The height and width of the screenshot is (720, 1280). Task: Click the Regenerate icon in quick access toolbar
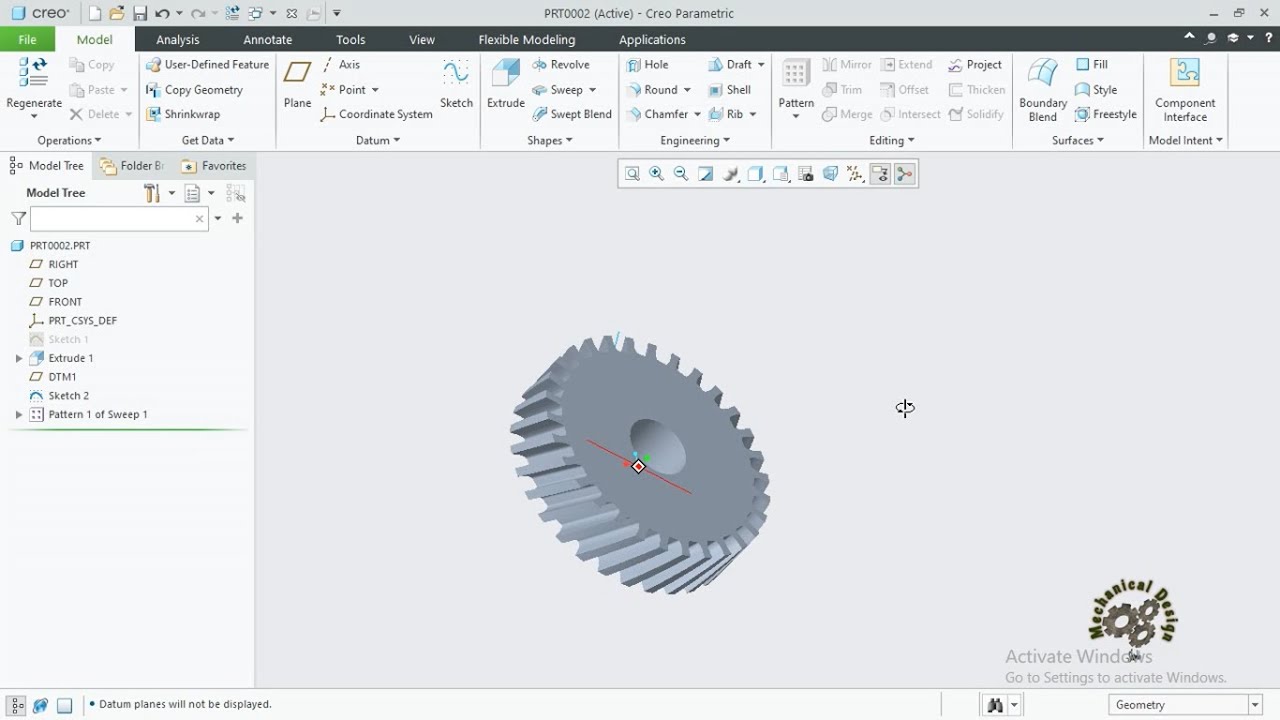tap(232, 13)
